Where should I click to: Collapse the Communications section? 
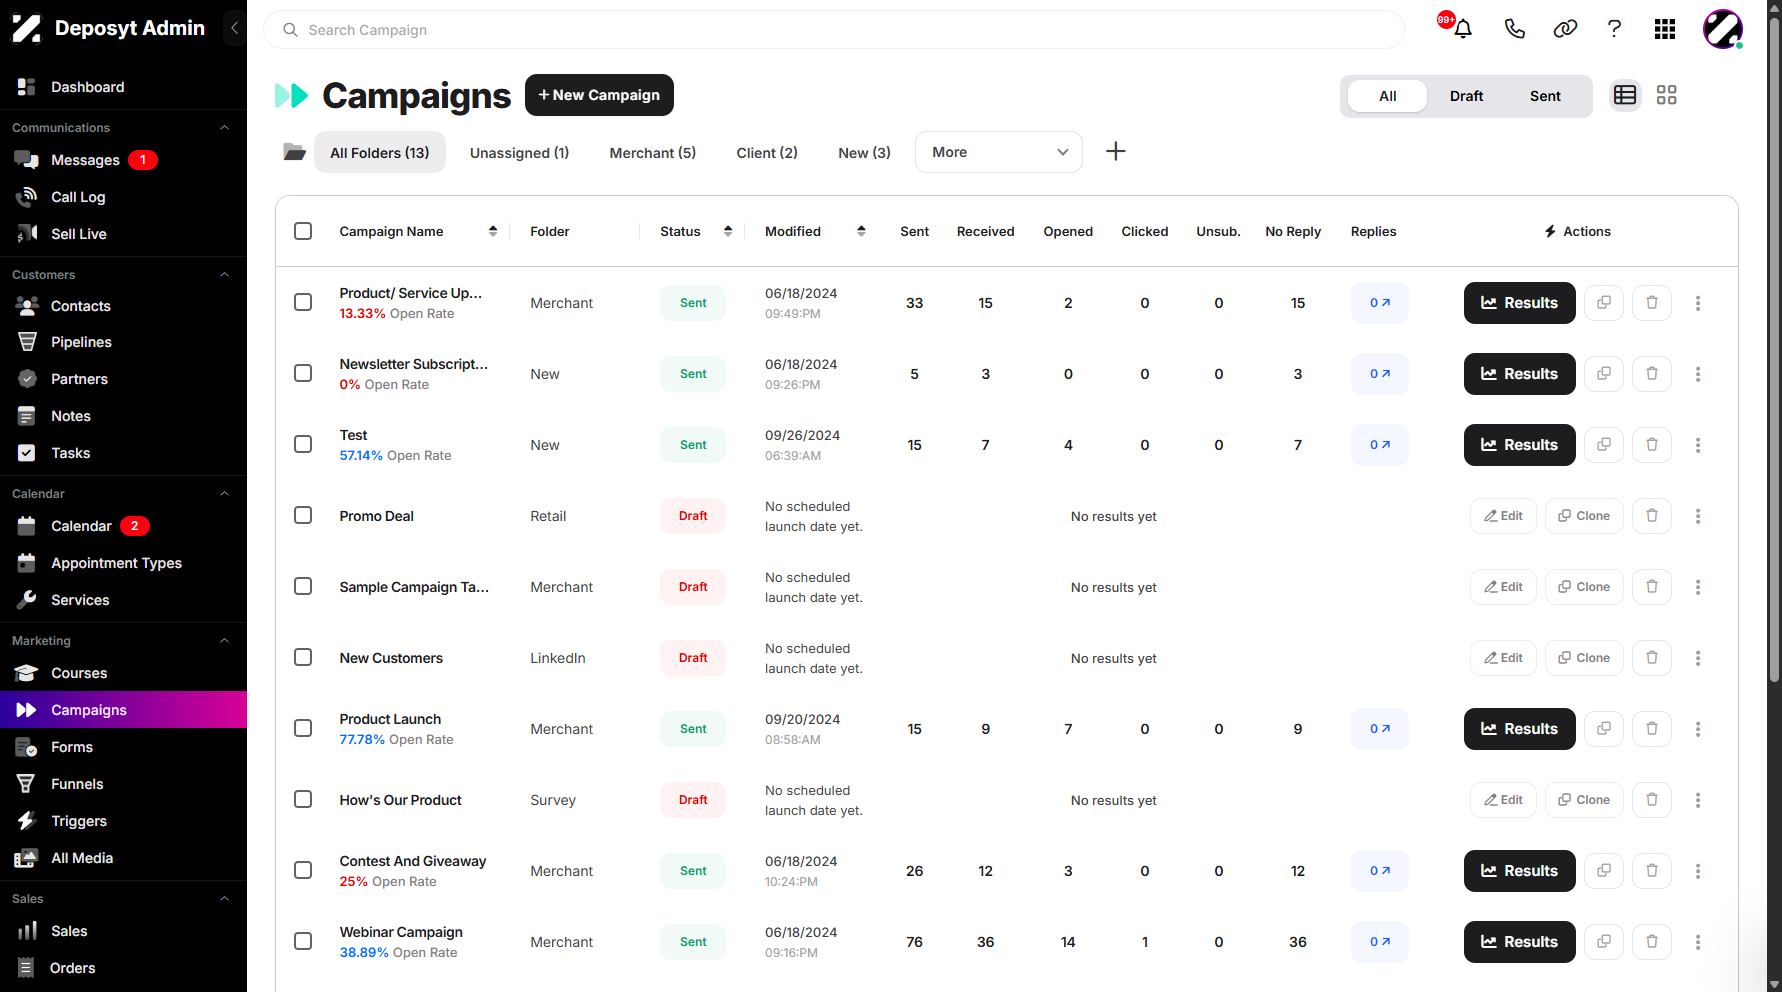[224, 128]
